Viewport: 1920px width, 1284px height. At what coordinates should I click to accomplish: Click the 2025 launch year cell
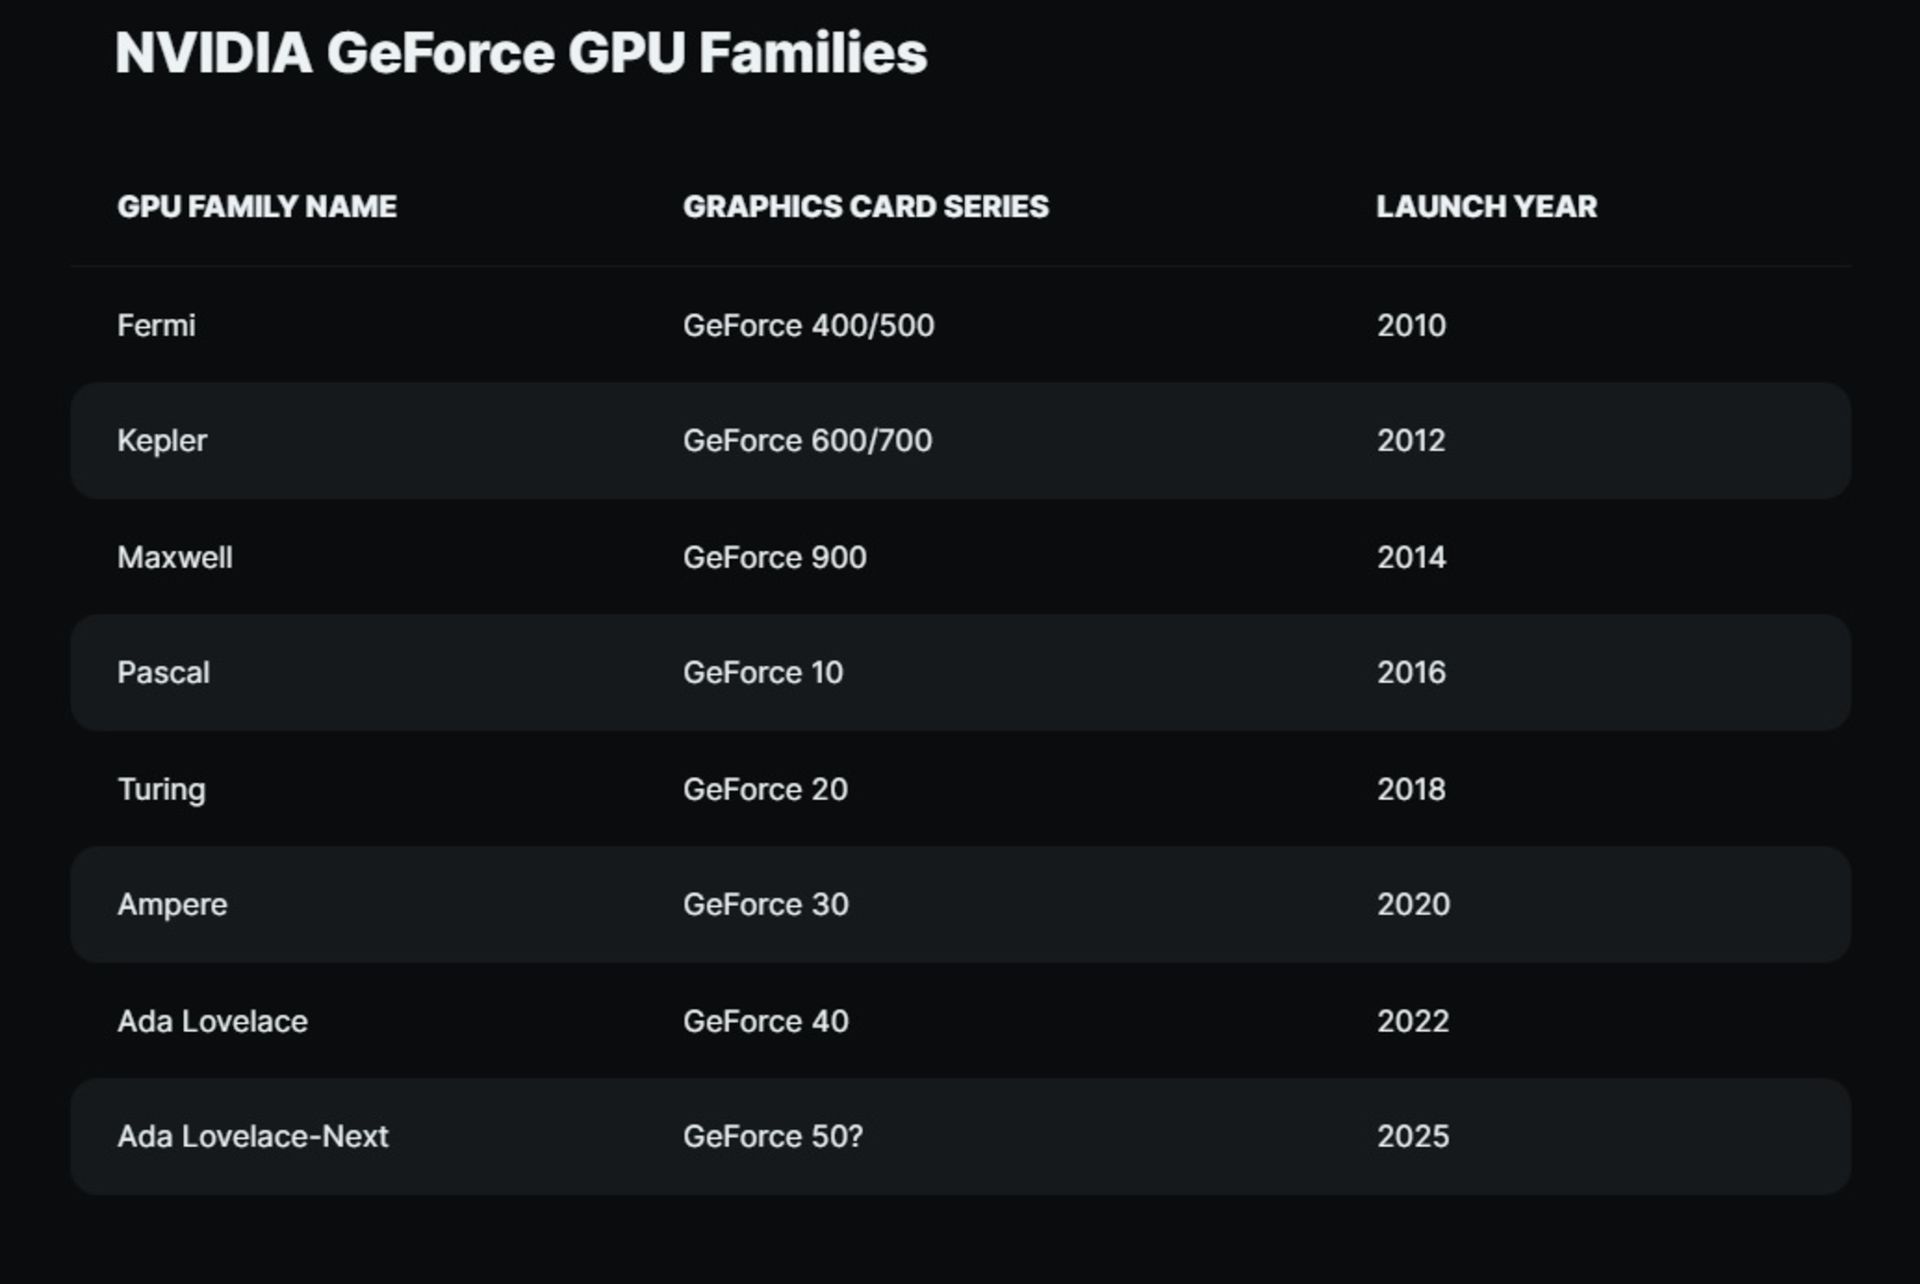(1413, 1136)
